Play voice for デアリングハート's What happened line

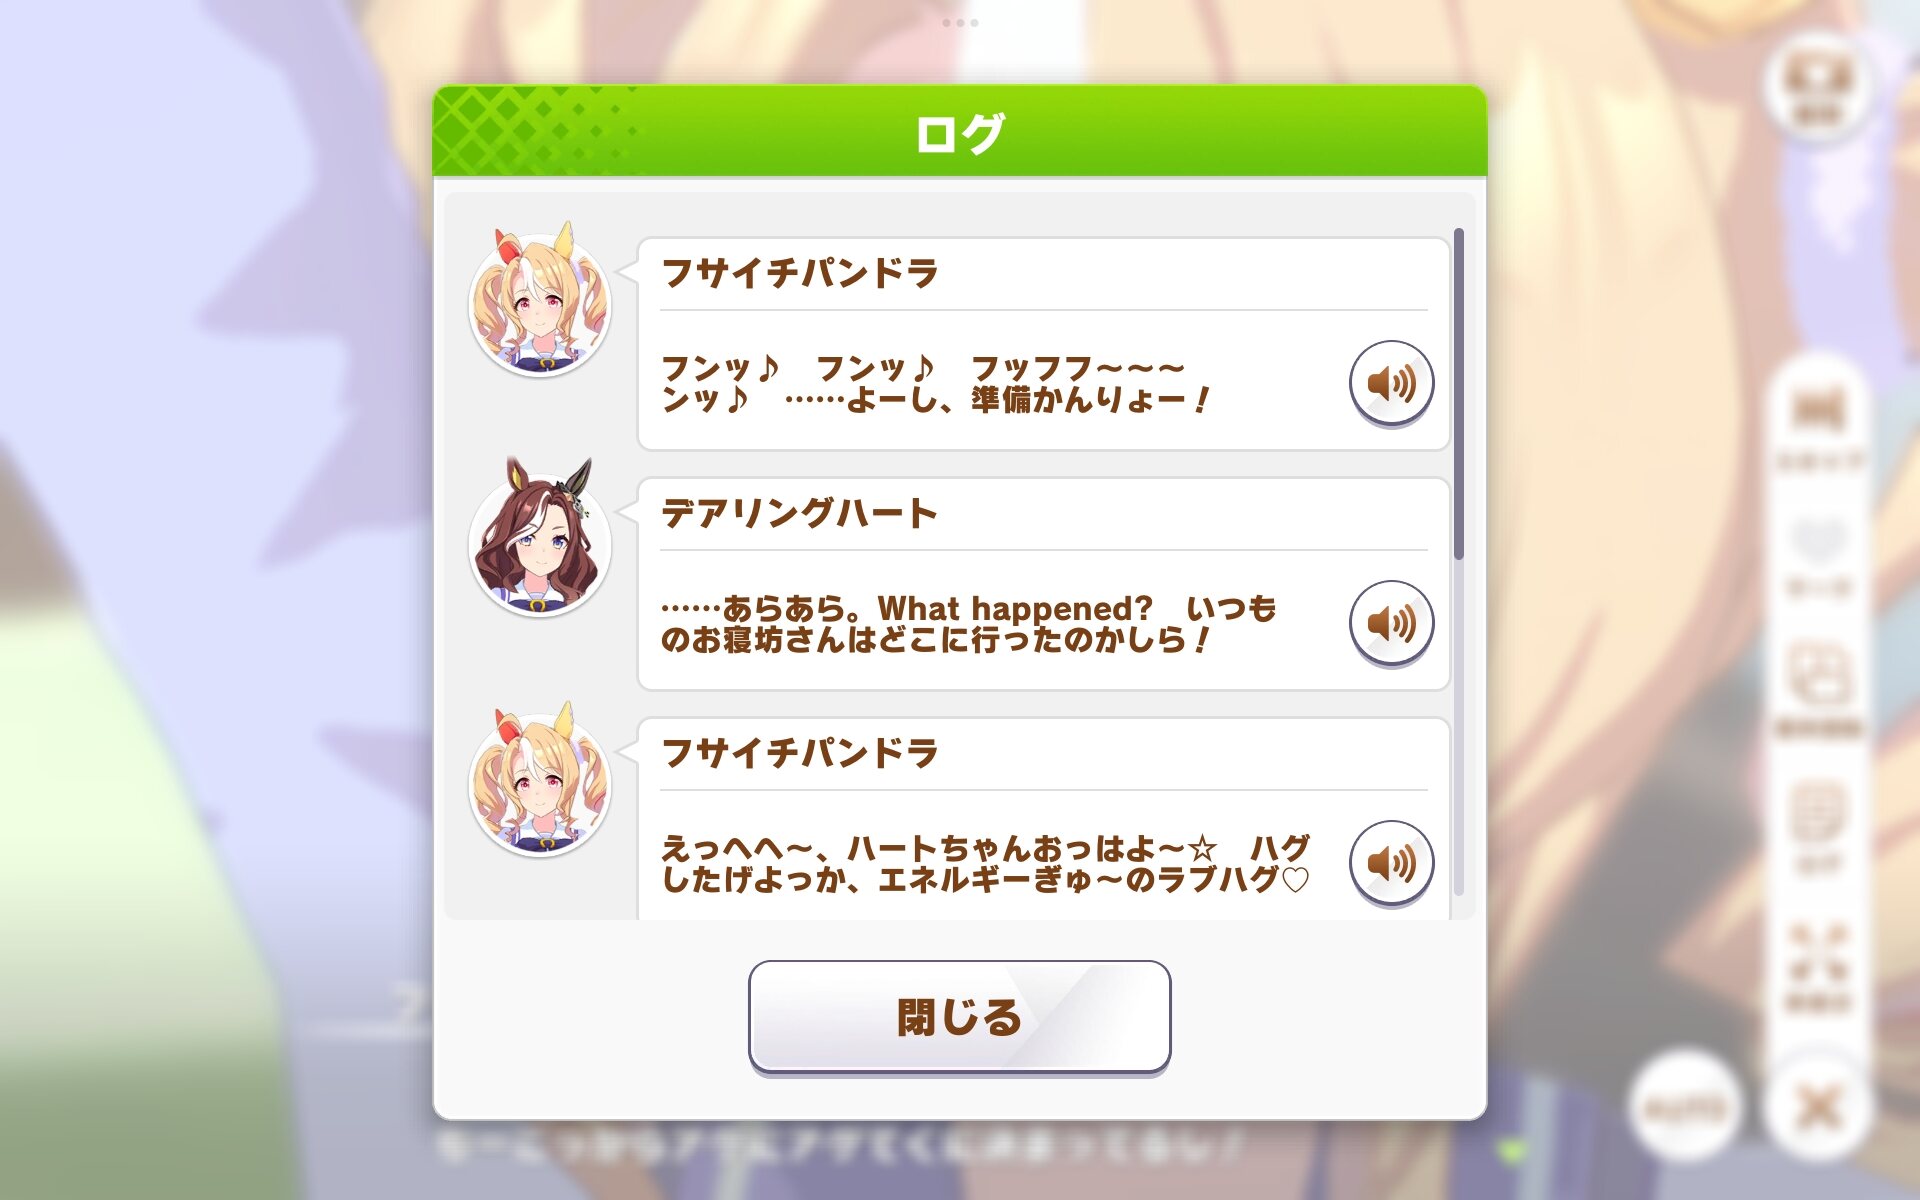click(1391, 623)
